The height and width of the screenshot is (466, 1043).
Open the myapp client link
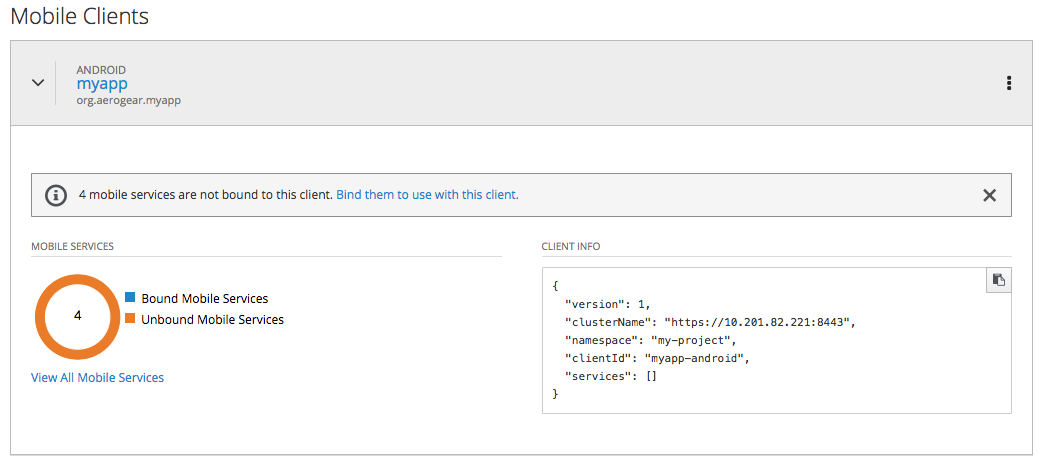pyautogui.click(x=102, y=84)
